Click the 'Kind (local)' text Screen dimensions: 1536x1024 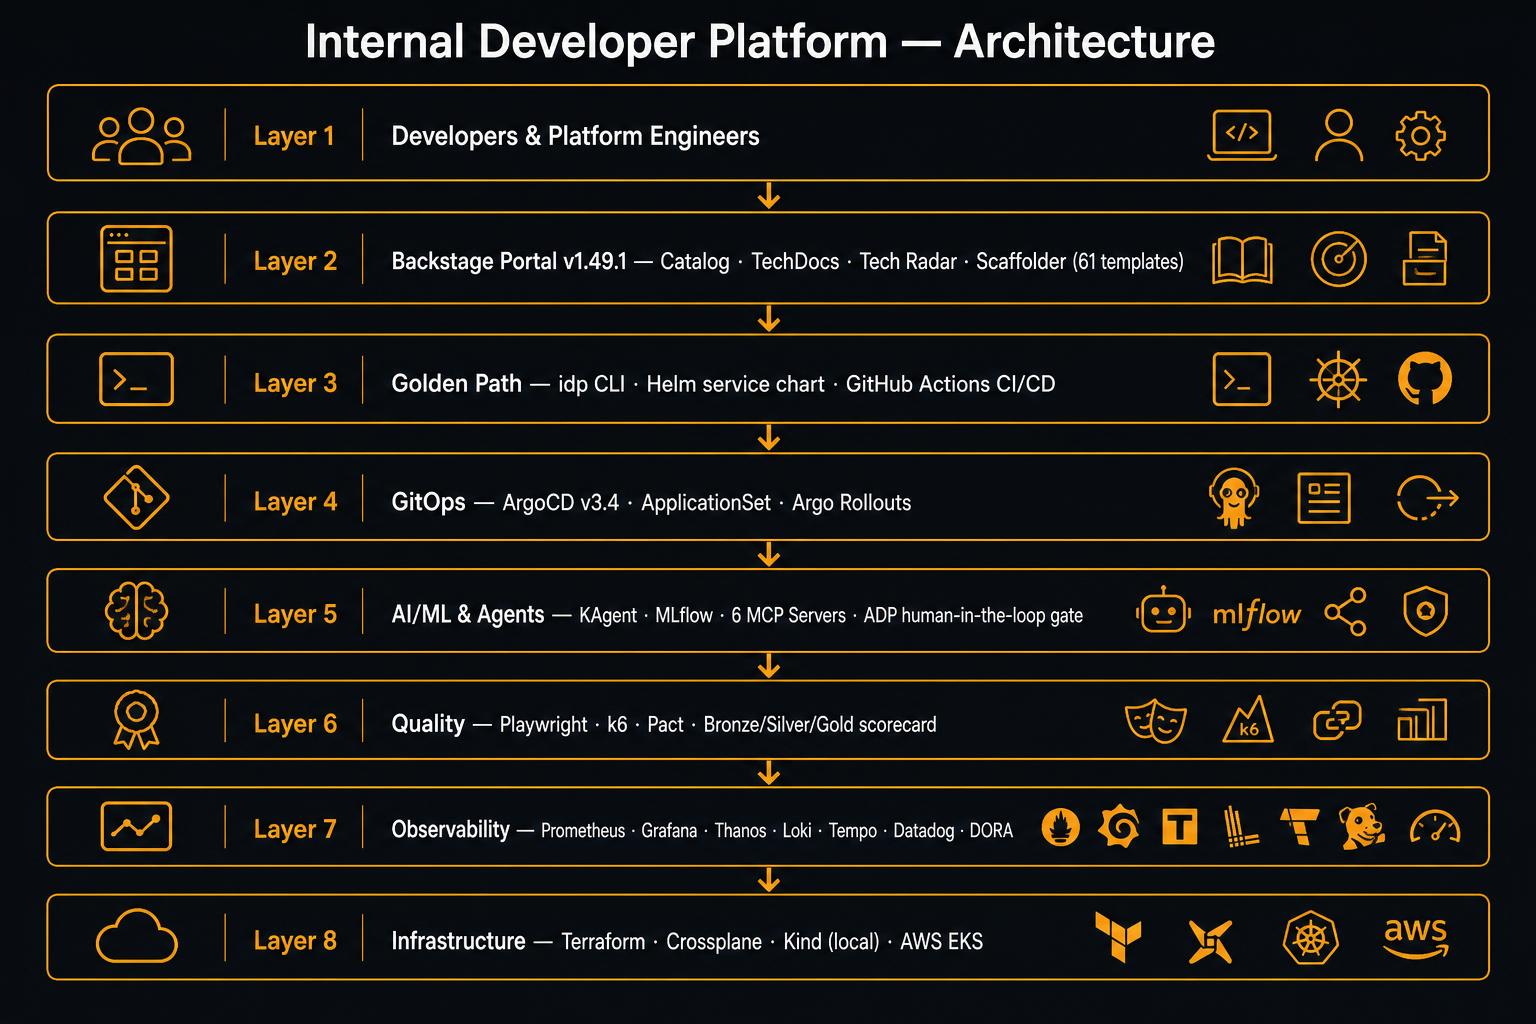(x=831, y=942)
